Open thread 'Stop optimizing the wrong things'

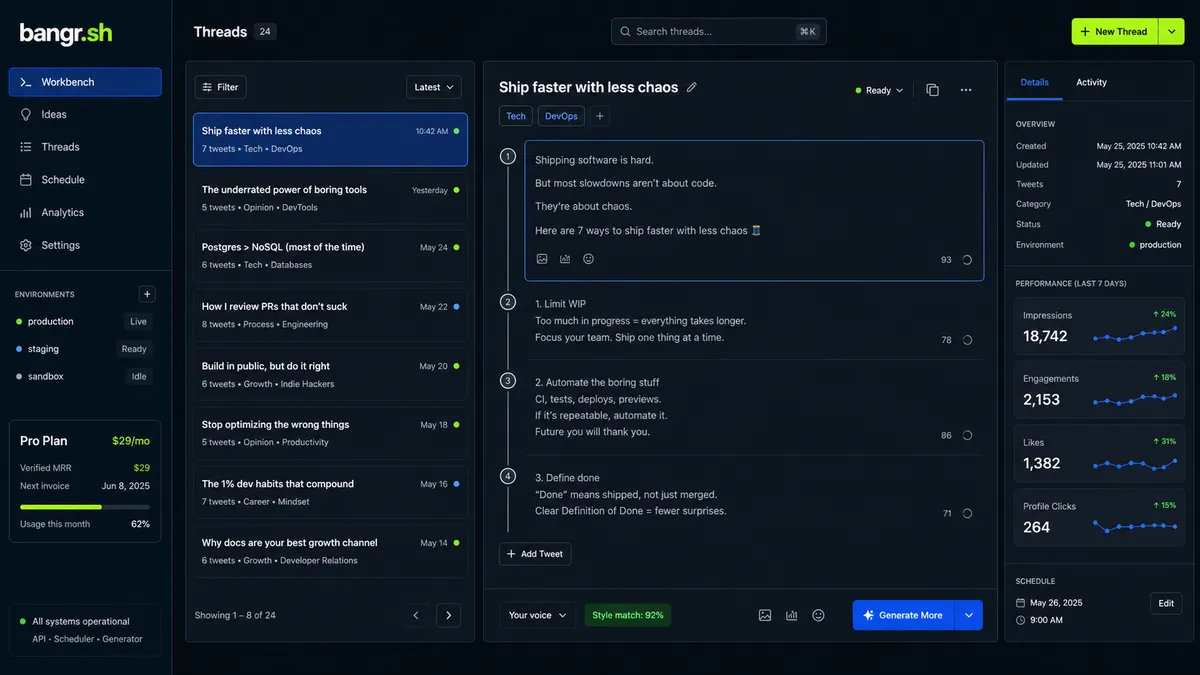tap(330, 432)
